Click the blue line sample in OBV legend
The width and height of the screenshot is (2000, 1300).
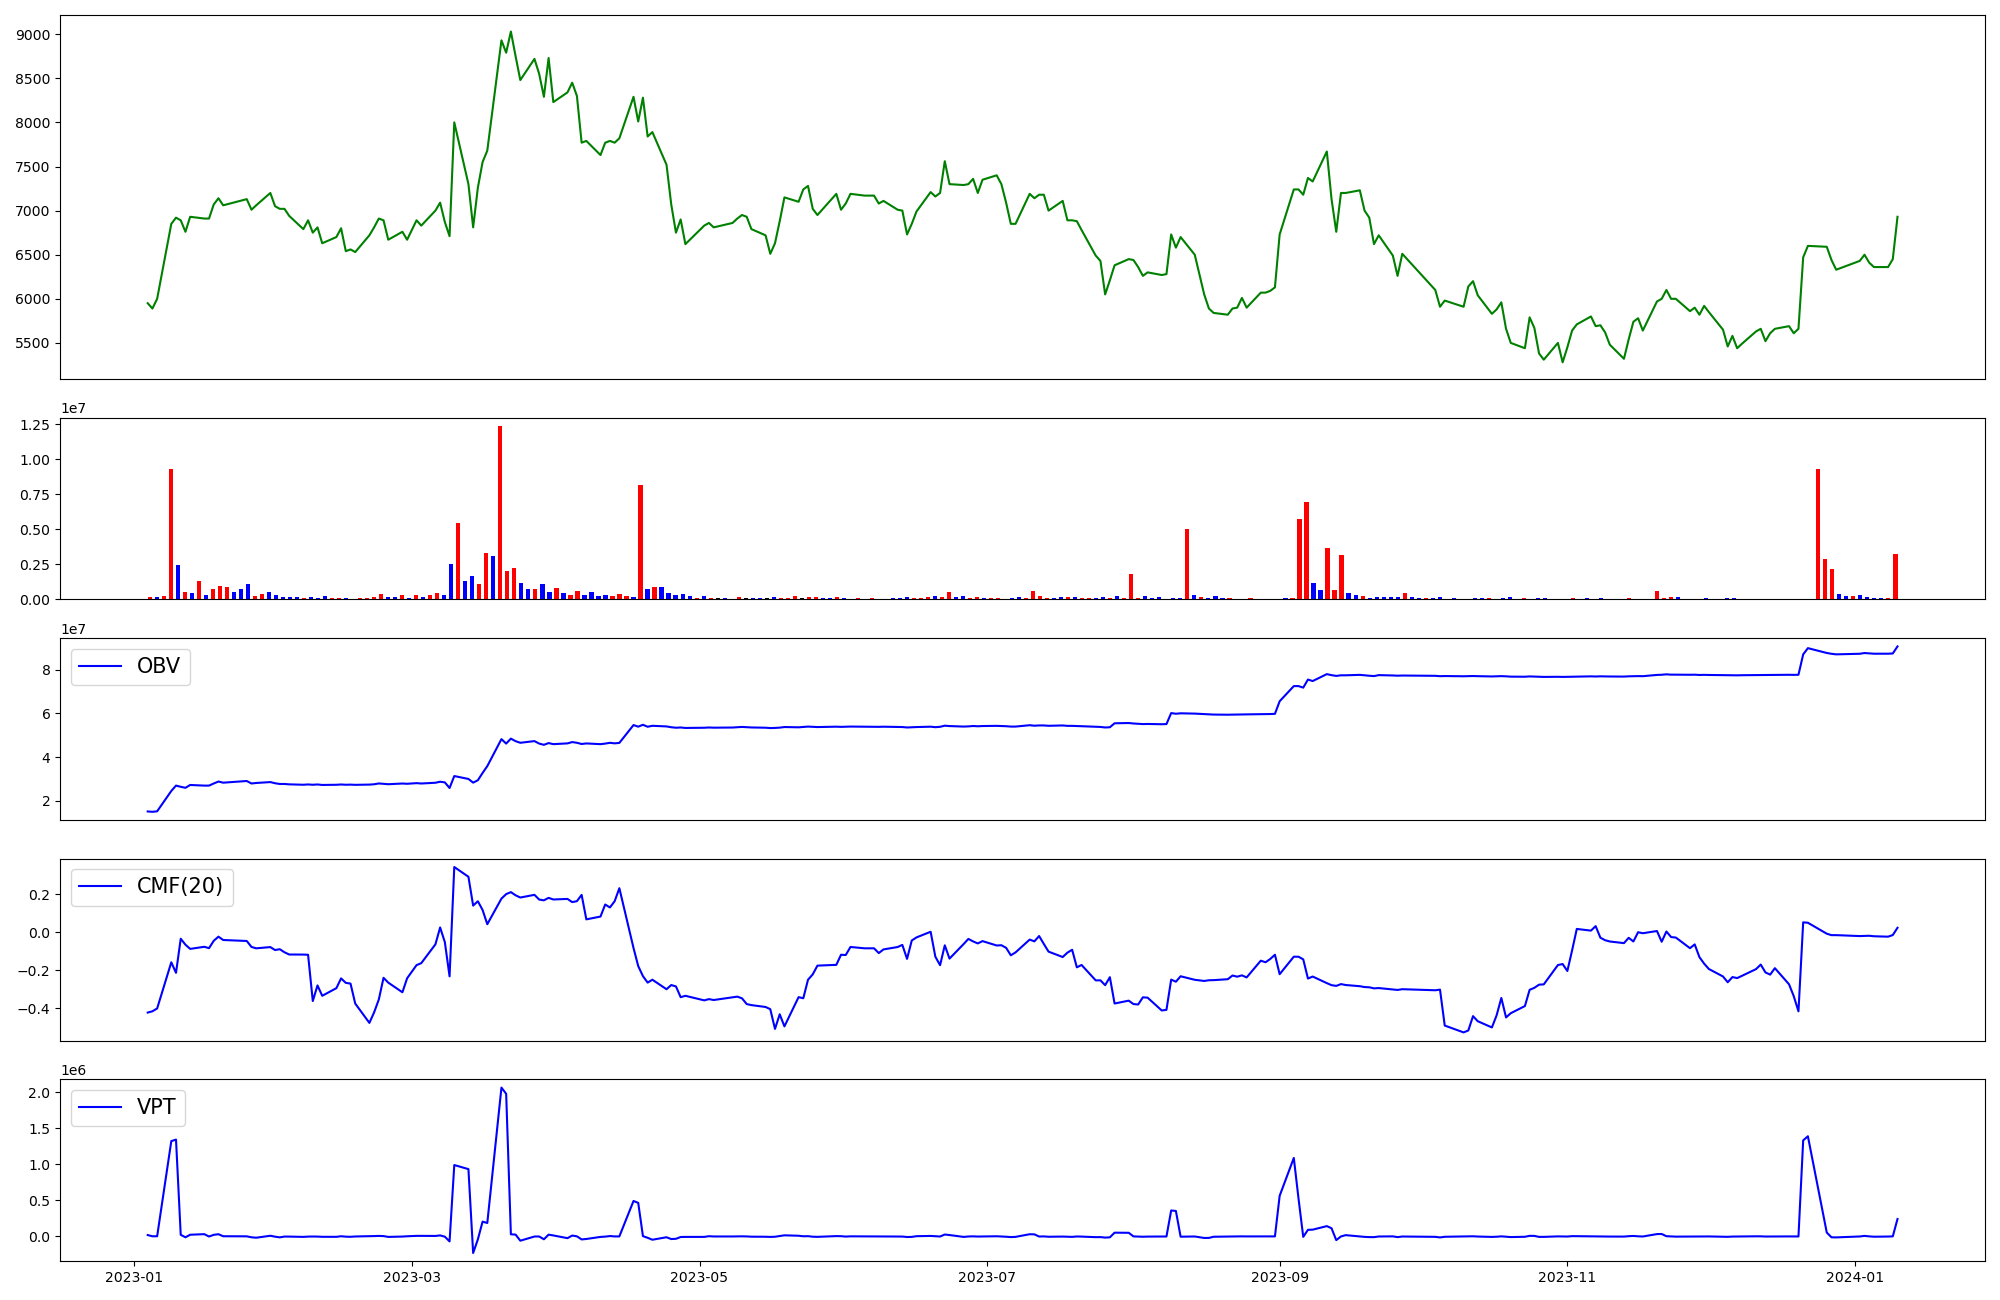[100, 667]
